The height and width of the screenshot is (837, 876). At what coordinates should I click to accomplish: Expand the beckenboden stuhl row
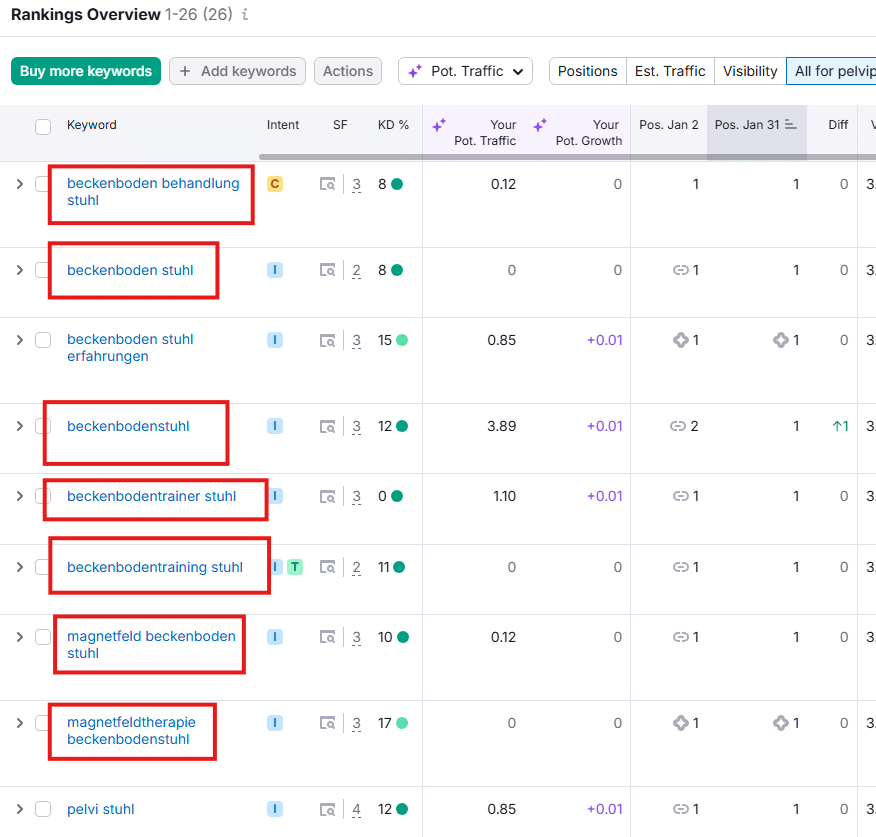click(x=20, y=270)
